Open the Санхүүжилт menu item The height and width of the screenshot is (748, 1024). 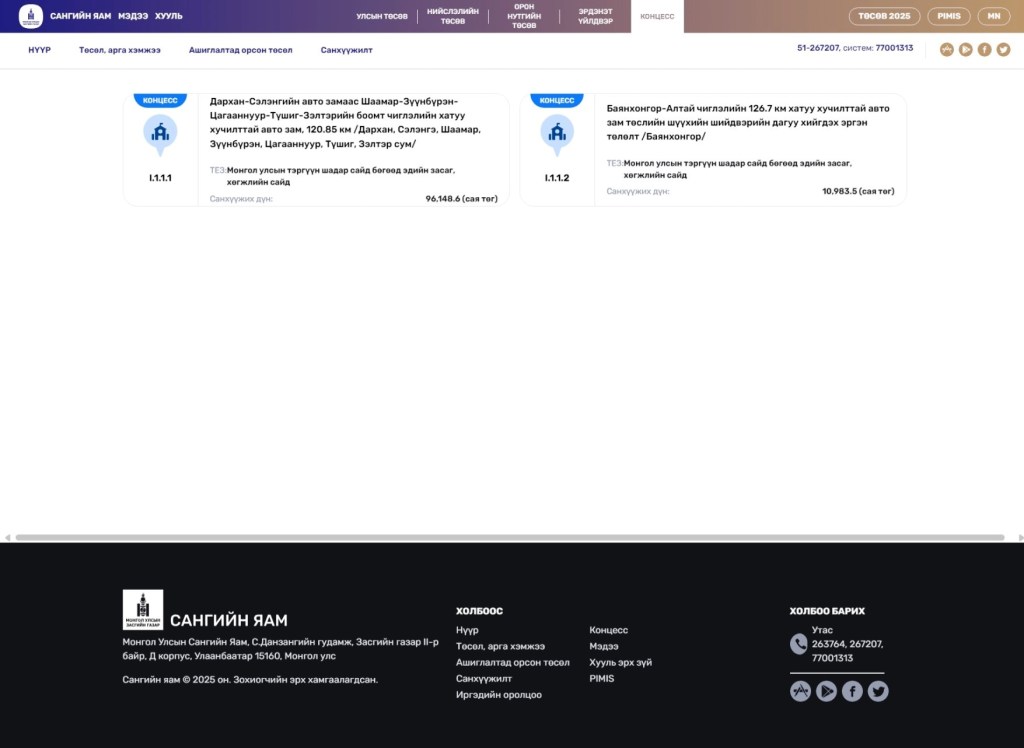(346, 49)
